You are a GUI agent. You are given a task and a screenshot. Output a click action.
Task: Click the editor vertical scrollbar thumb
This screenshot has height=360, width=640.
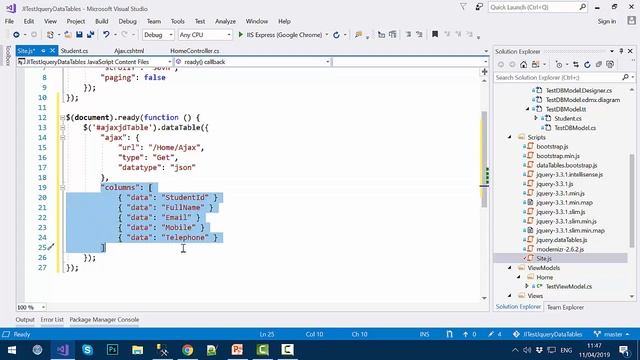(484, 159)
